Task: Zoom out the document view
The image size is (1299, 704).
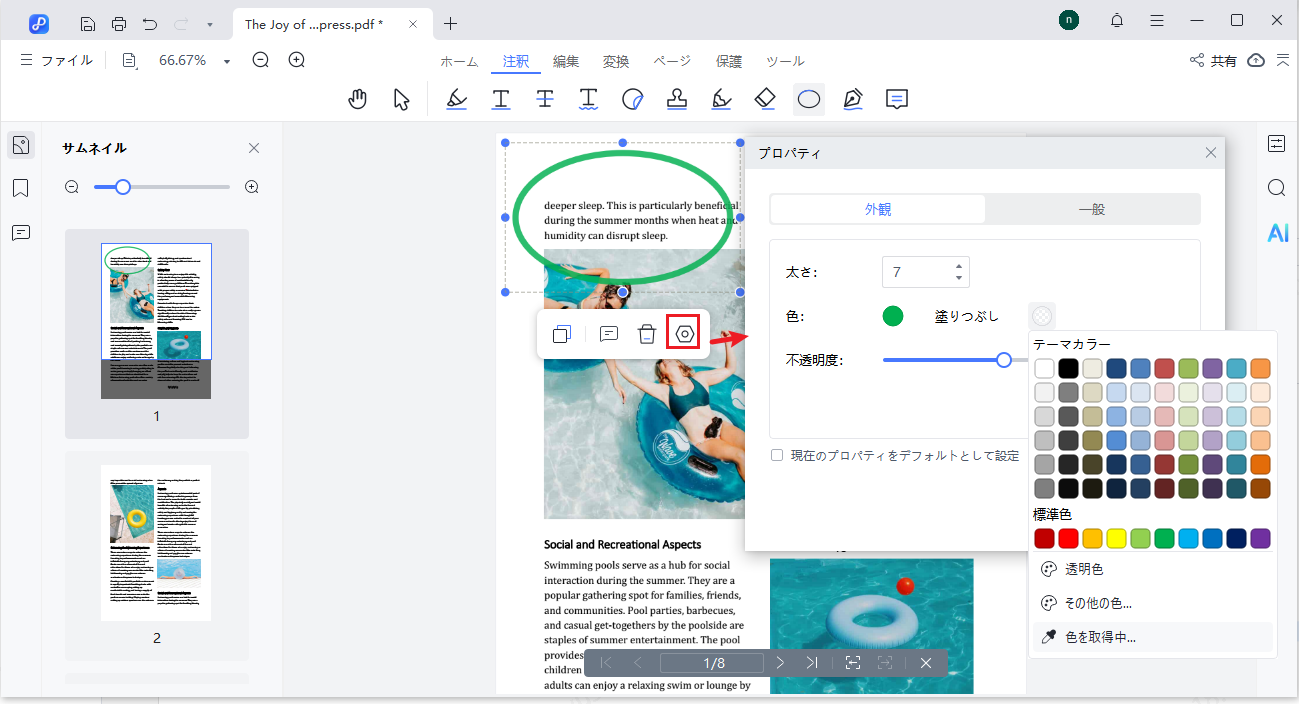Action: 261,60
